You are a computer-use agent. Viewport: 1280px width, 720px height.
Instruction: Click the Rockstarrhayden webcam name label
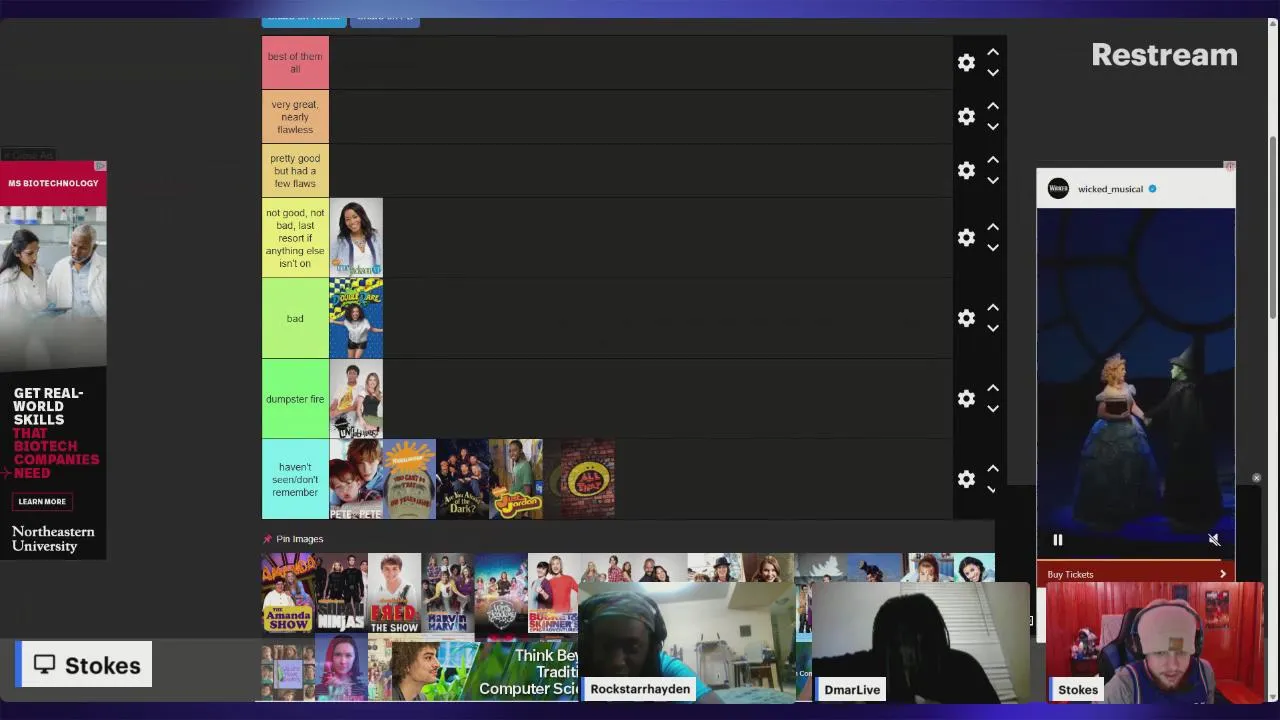640,689
